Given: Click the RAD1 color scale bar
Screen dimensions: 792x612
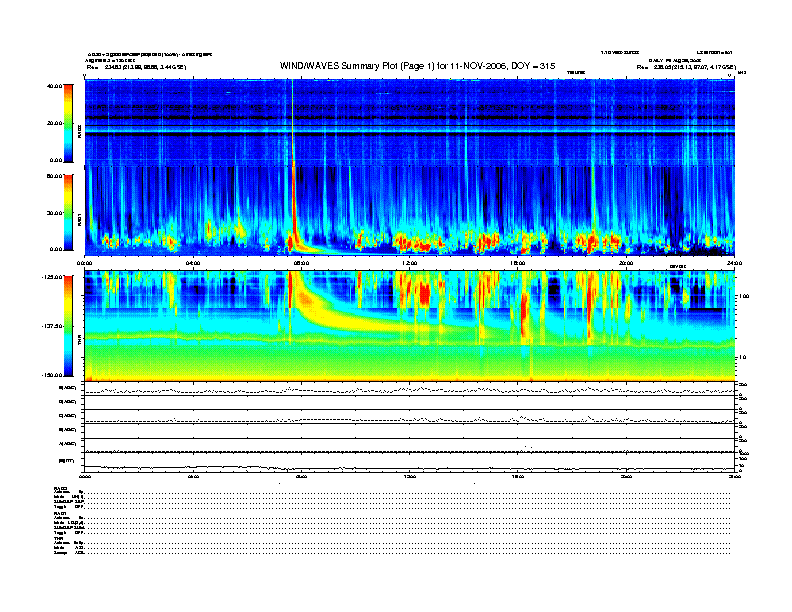Looking at the screenshot, I should (x=68, y=212).
